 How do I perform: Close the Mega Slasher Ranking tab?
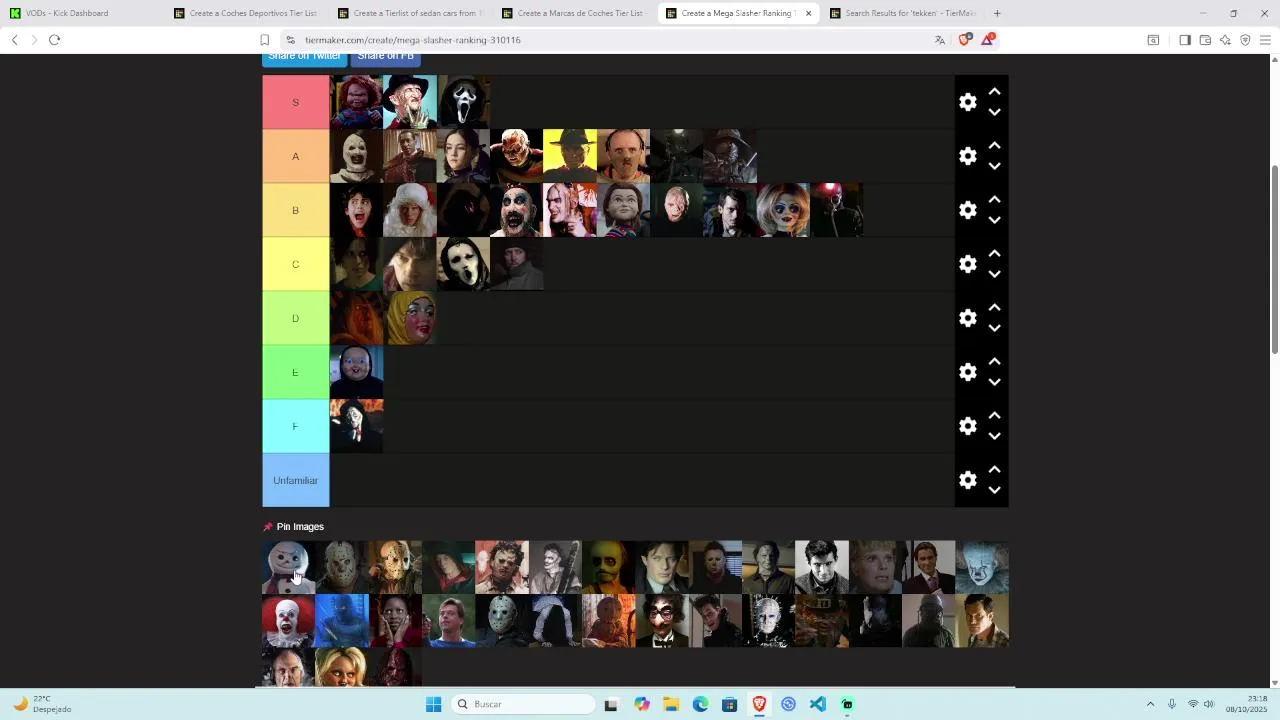click(808, 13)
